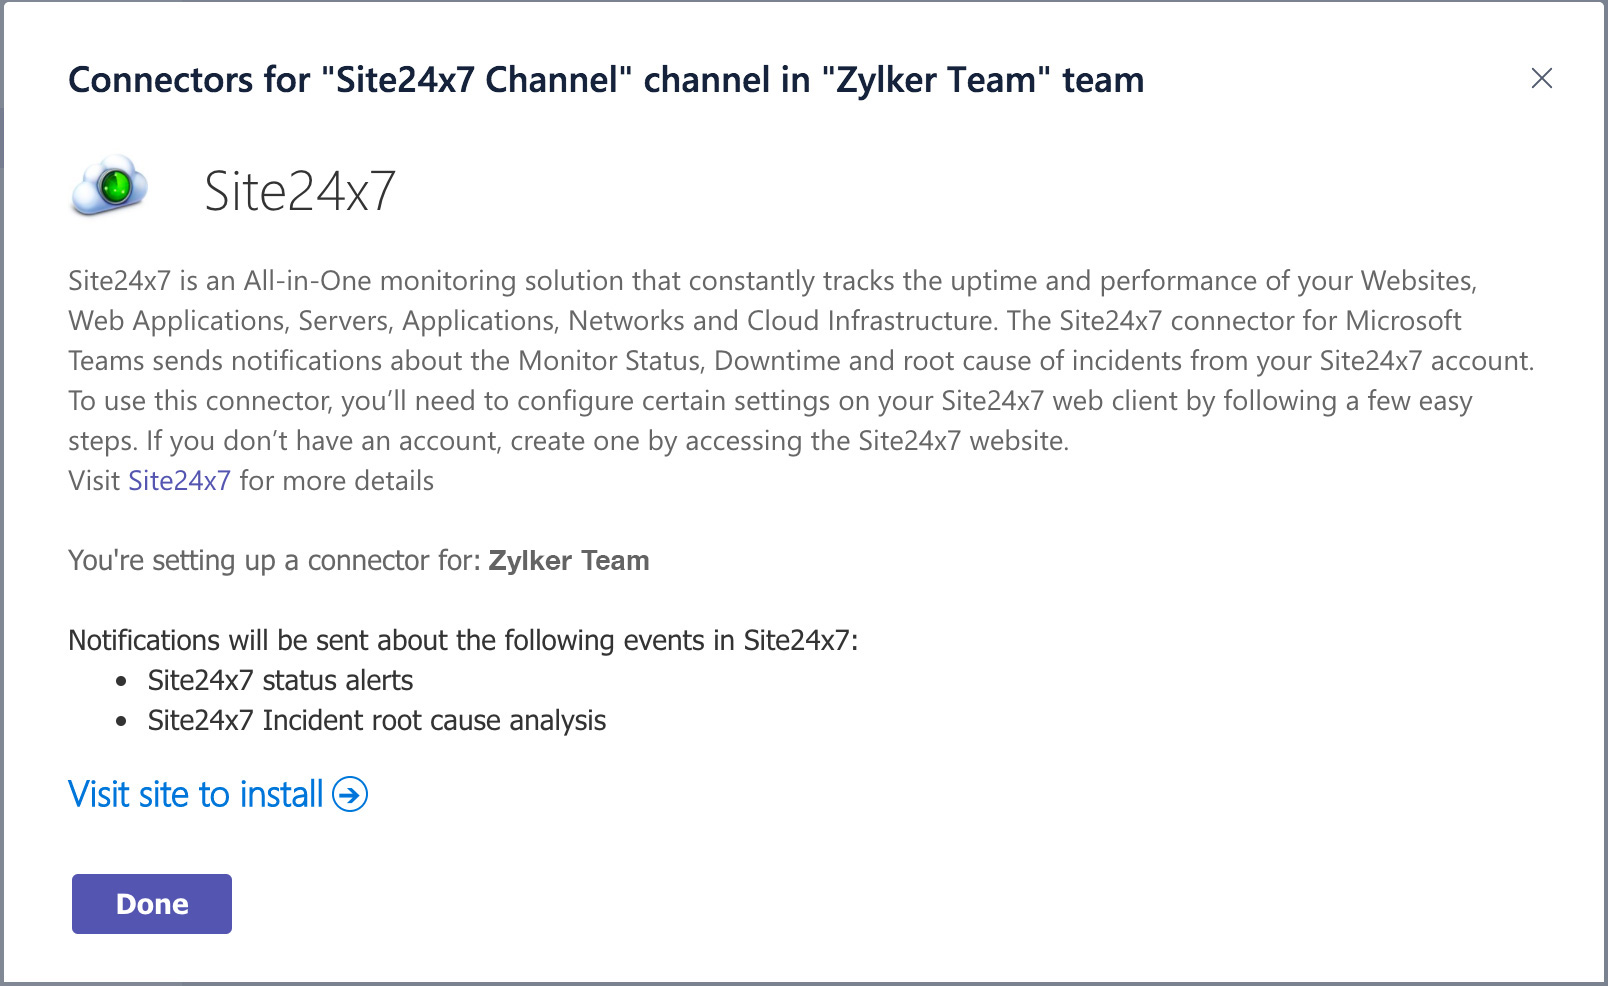This screenshot has height=986, width=1608.
Task: Click the bullet point before status alerts
Action: pos(122,682)
